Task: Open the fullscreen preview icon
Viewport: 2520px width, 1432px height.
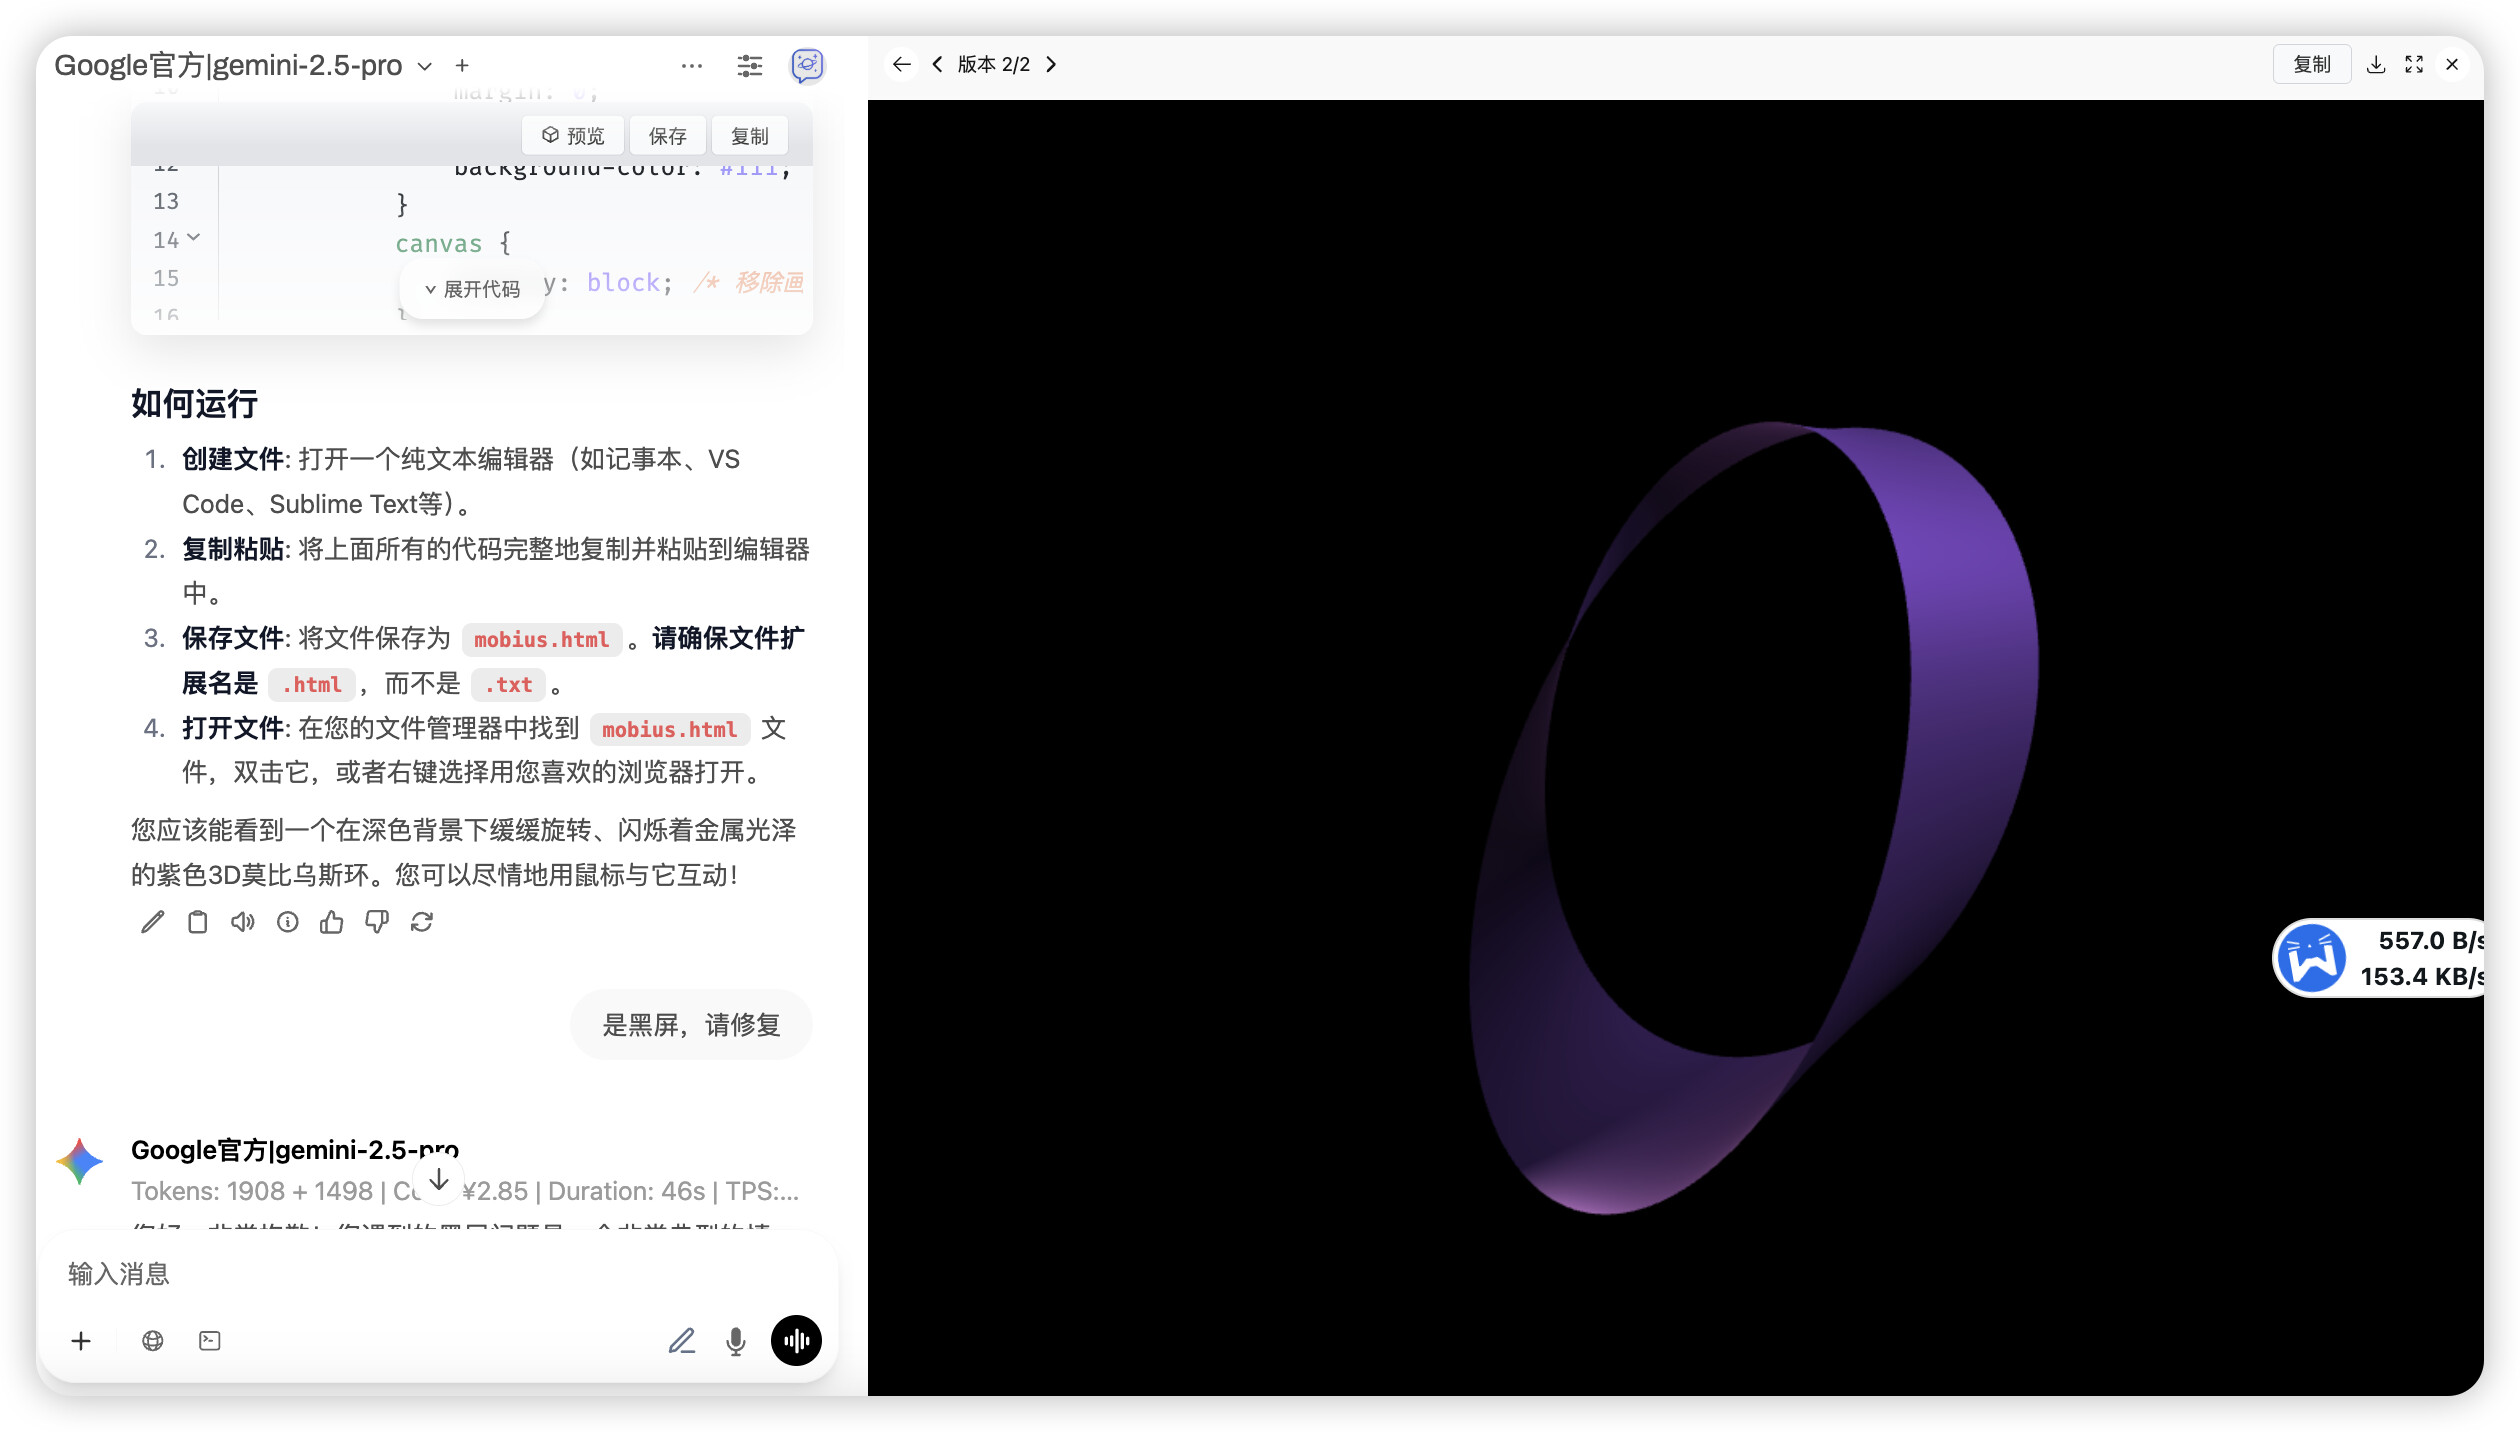Action: tap(2414, 64)
